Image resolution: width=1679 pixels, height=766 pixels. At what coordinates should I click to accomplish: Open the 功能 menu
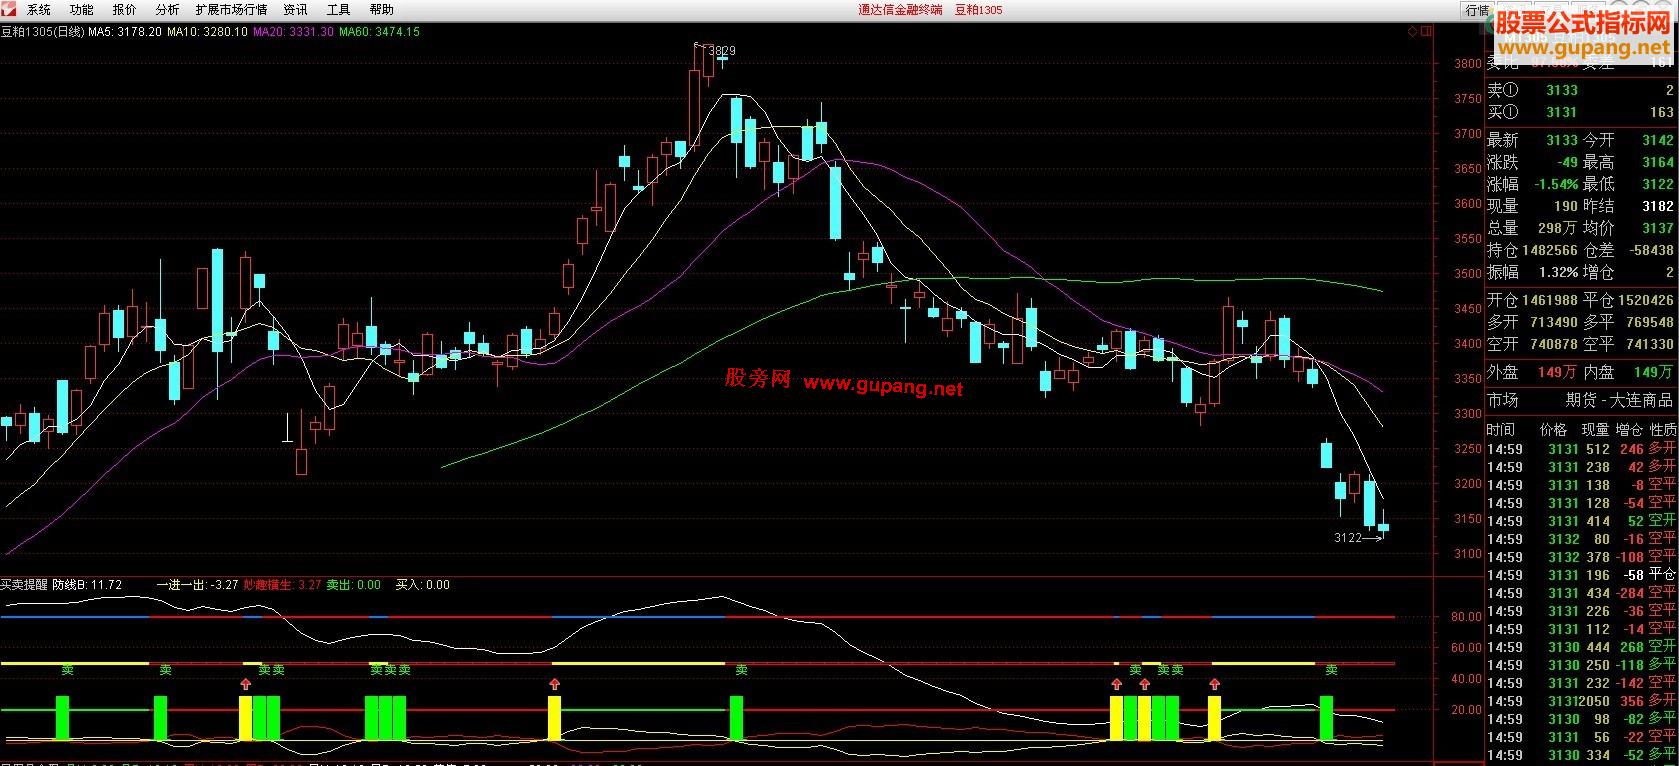[x=81, y=9]
